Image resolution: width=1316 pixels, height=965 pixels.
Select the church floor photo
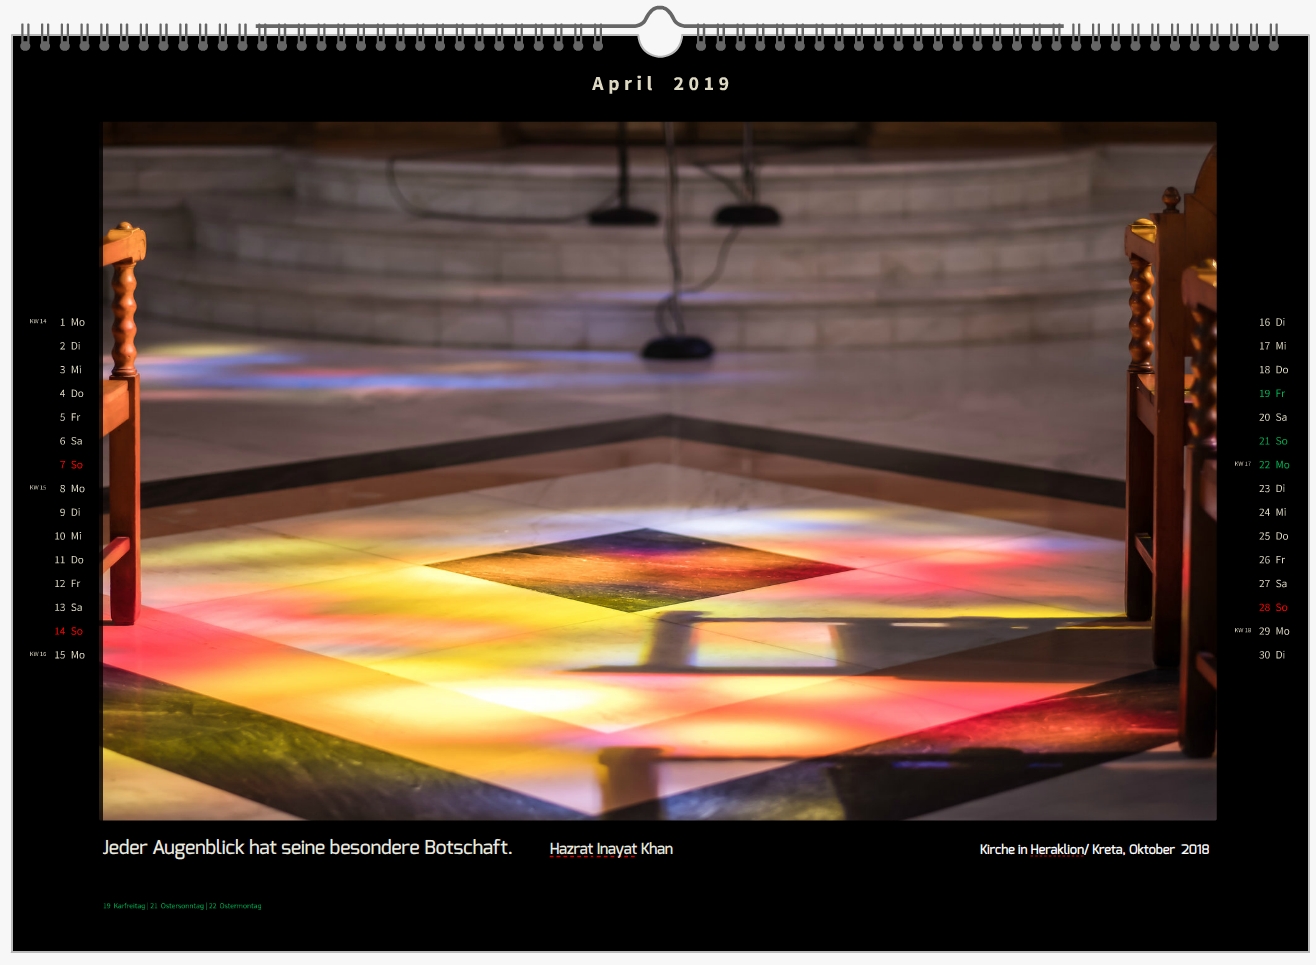659,471
